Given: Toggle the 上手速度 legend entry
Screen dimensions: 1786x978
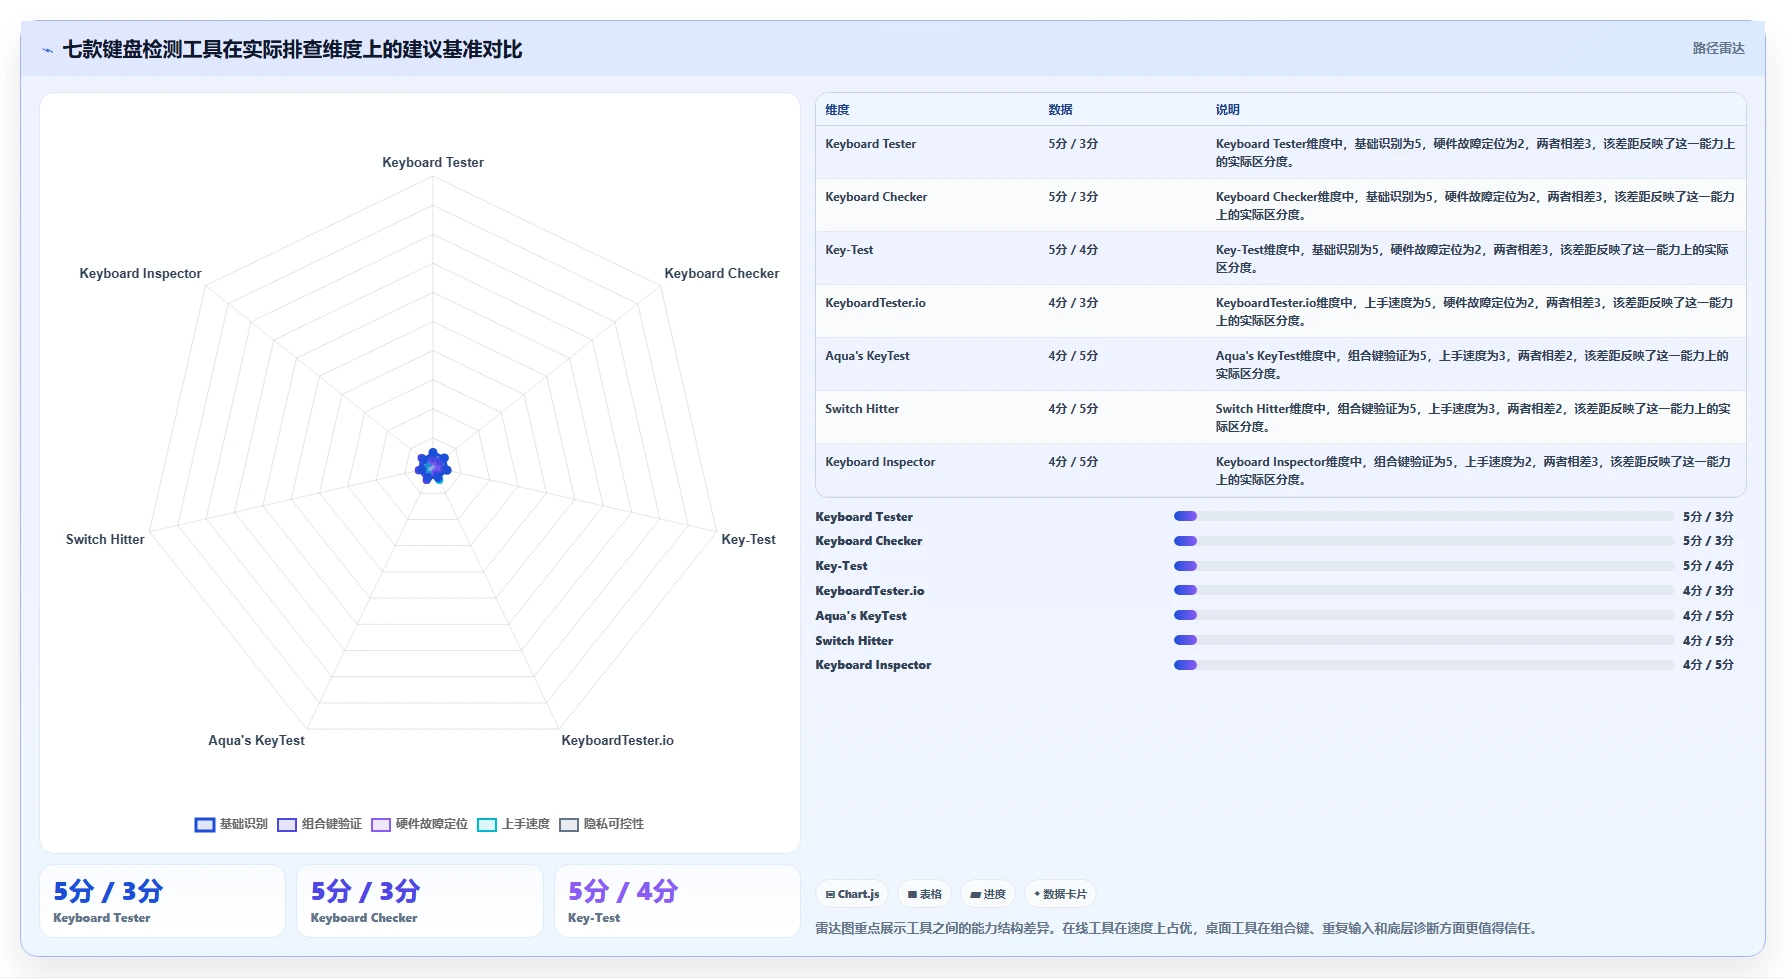Looking at the screenshot, I should tap(514, 824).
